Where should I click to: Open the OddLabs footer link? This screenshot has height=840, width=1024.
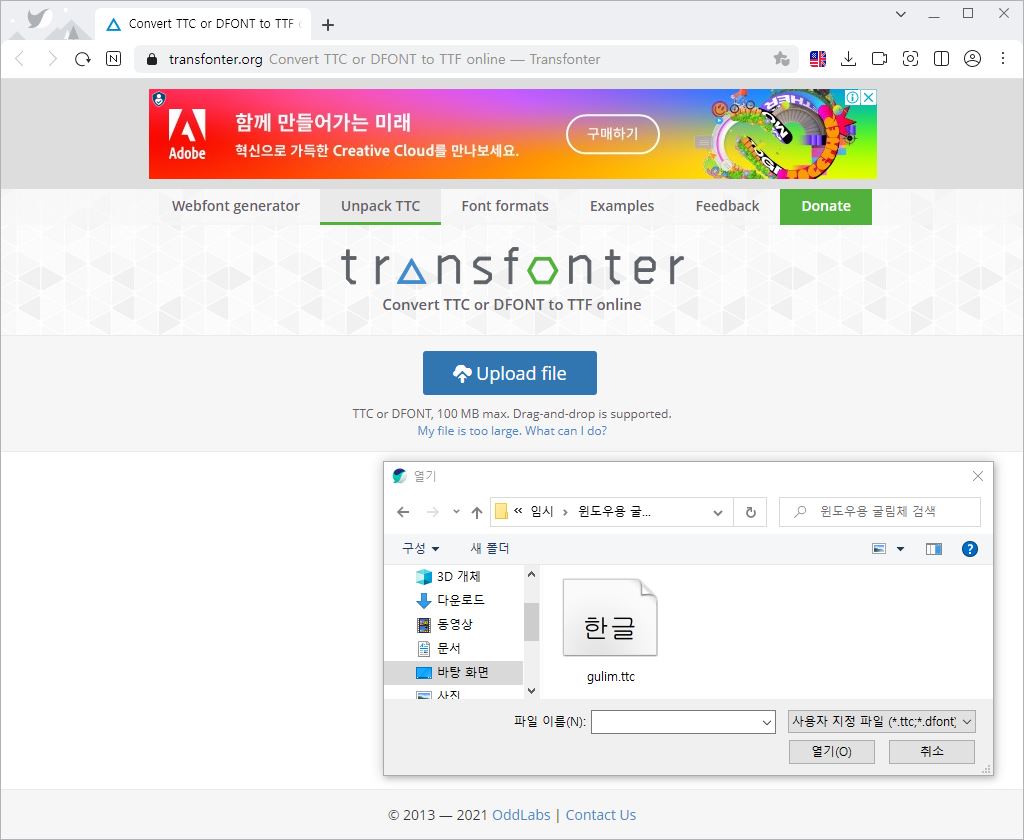[x=521, y=815]
